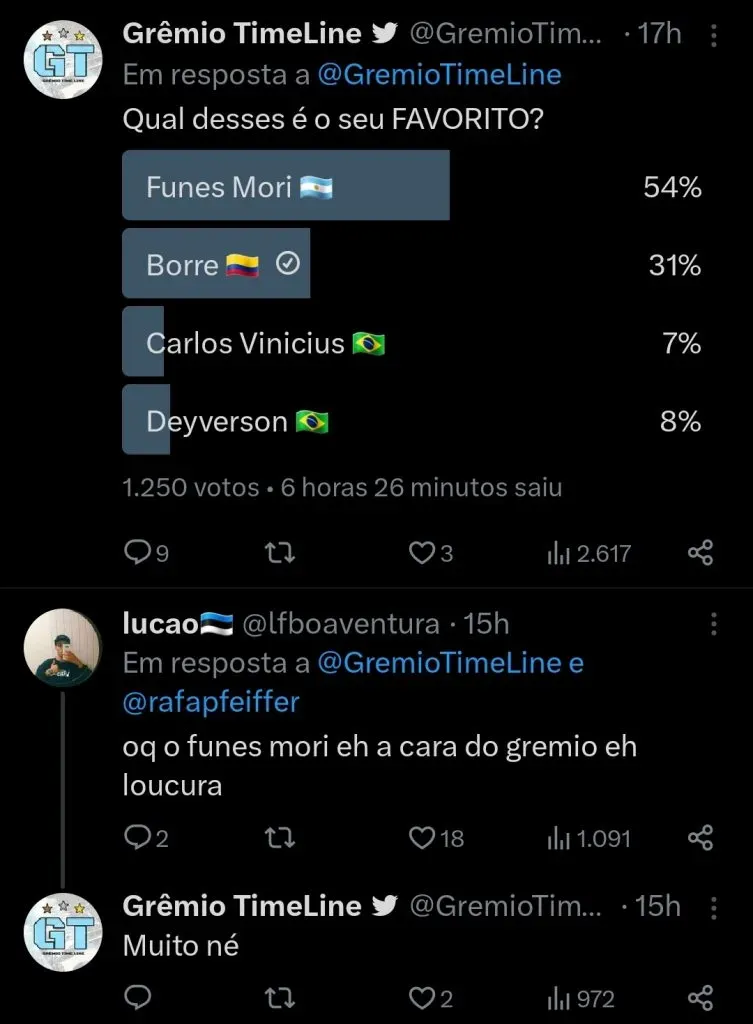Image resolution: width=753 pixels, height=1024 pixels.
Task: Open lucao's profile picture
Action: click(63, 648)
